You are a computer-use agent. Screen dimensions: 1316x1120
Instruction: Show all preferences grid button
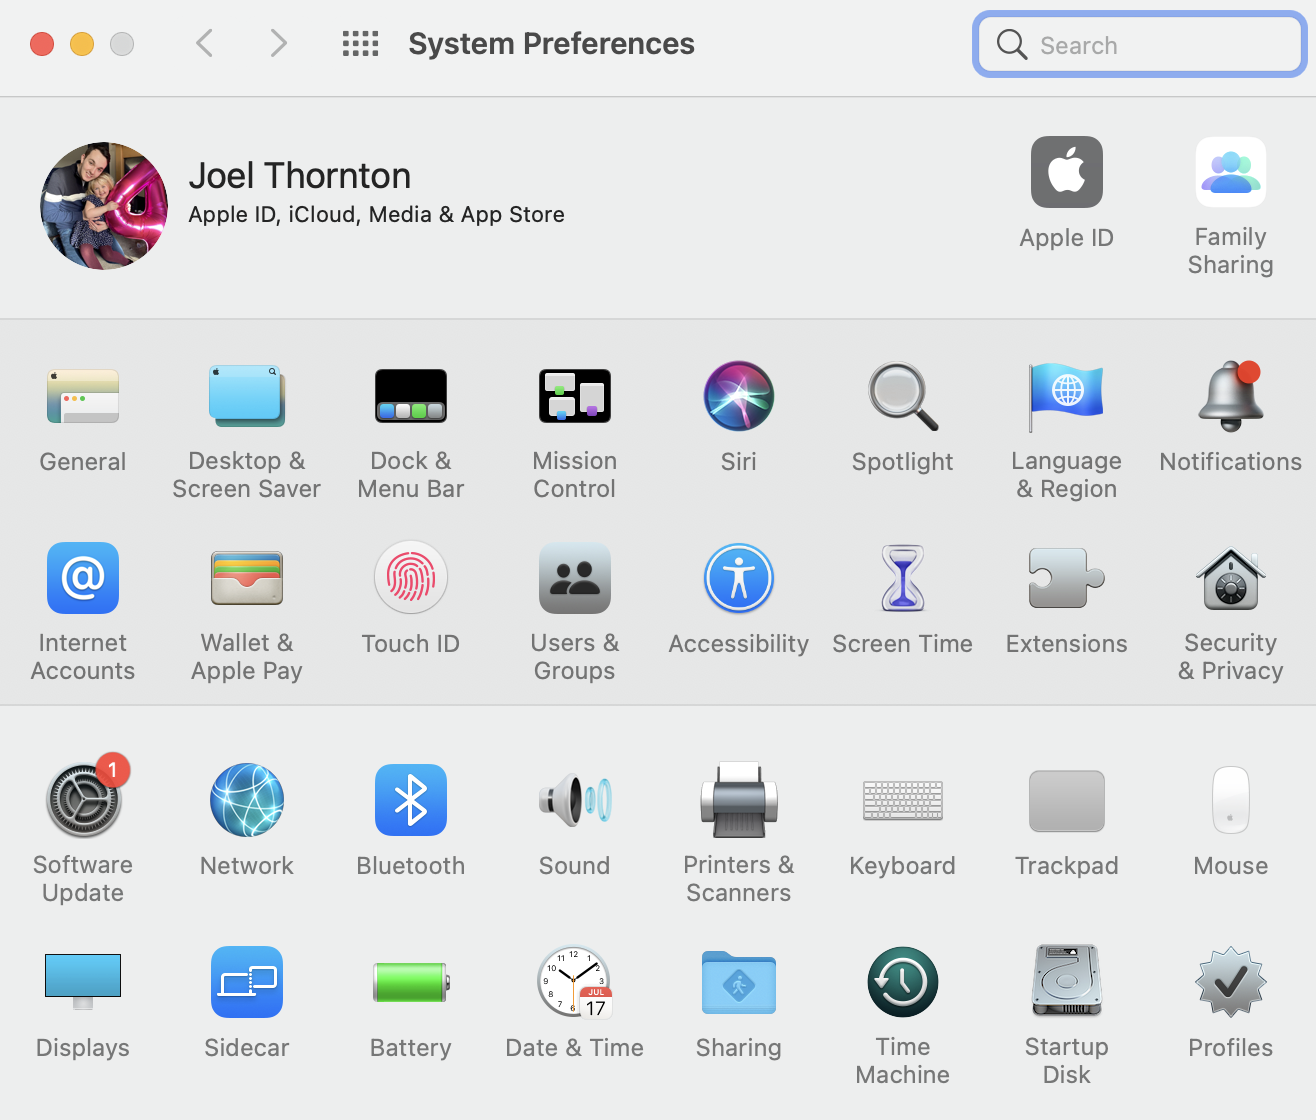click(361, 43)
